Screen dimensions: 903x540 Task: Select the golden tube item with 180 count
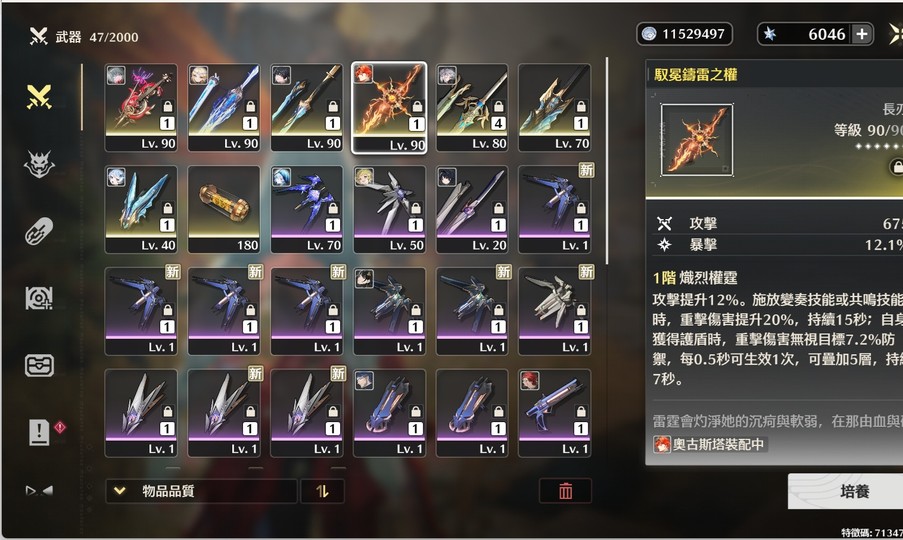(x=224, y=210)
